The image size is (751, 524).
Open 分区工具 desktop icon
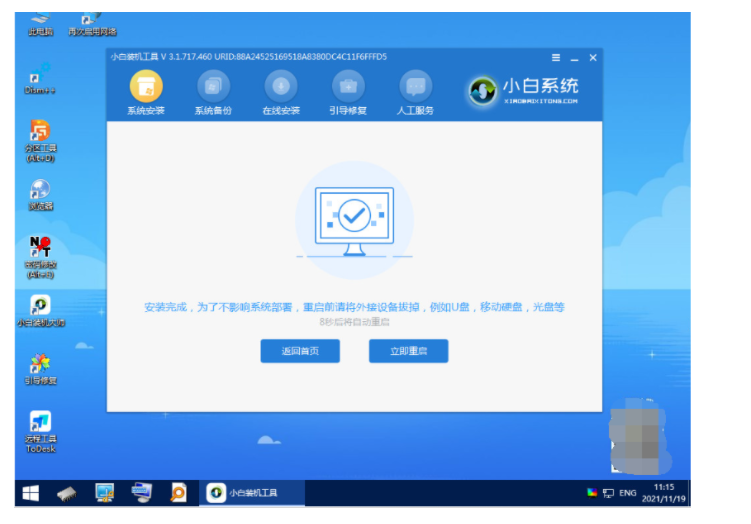click(41, 141)
